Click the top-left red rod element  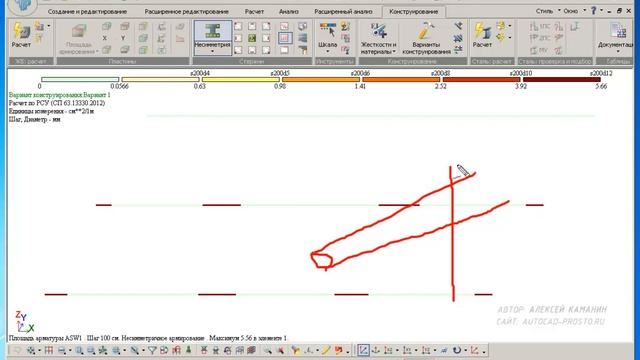104,205
